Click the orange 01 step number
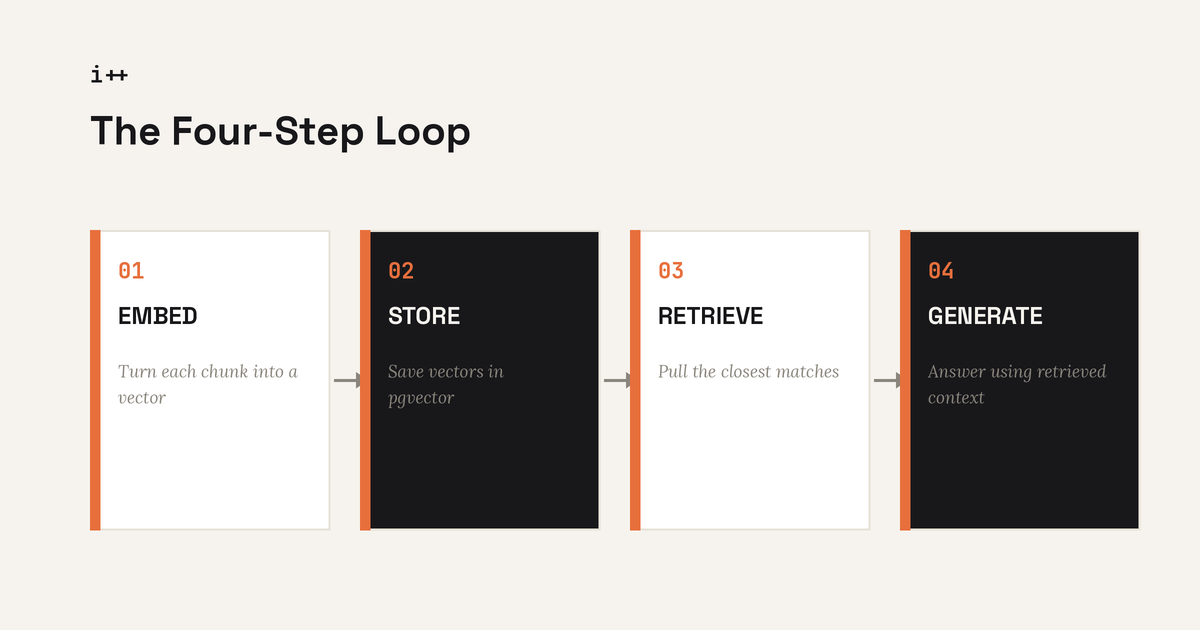 131,270
